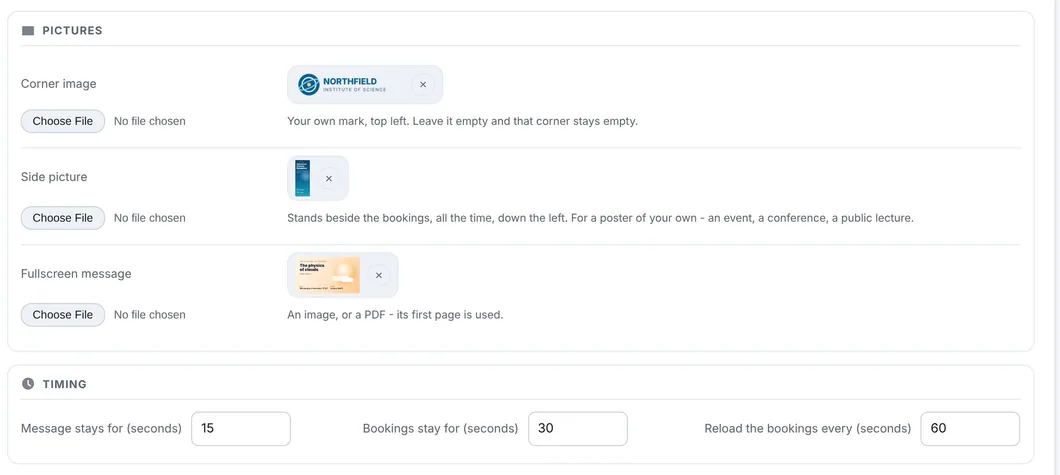Click 'Reload the bookings every (seconds)' label
The height and width of the screenshot is (475, 1060).
pyautogui.click(x=808, y=428)
